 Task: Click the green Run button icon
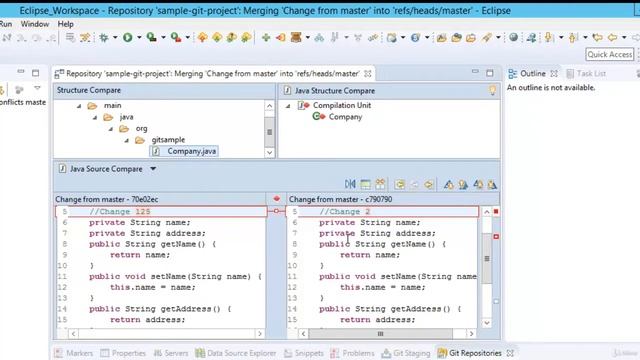[128, 38]
